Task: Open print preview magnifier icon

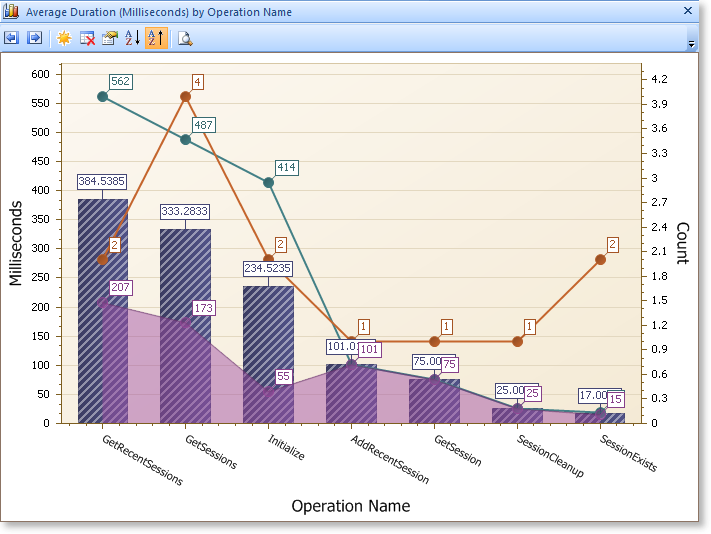Action: [x=185, y=38]
